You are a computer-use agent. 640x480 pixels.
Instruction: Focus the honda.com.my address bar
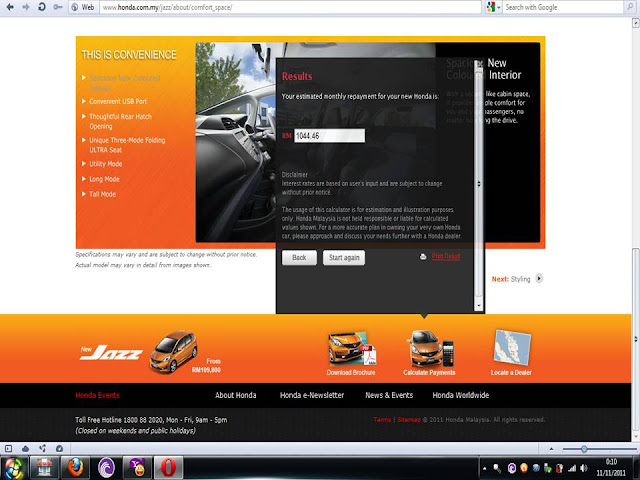point(290,7)
